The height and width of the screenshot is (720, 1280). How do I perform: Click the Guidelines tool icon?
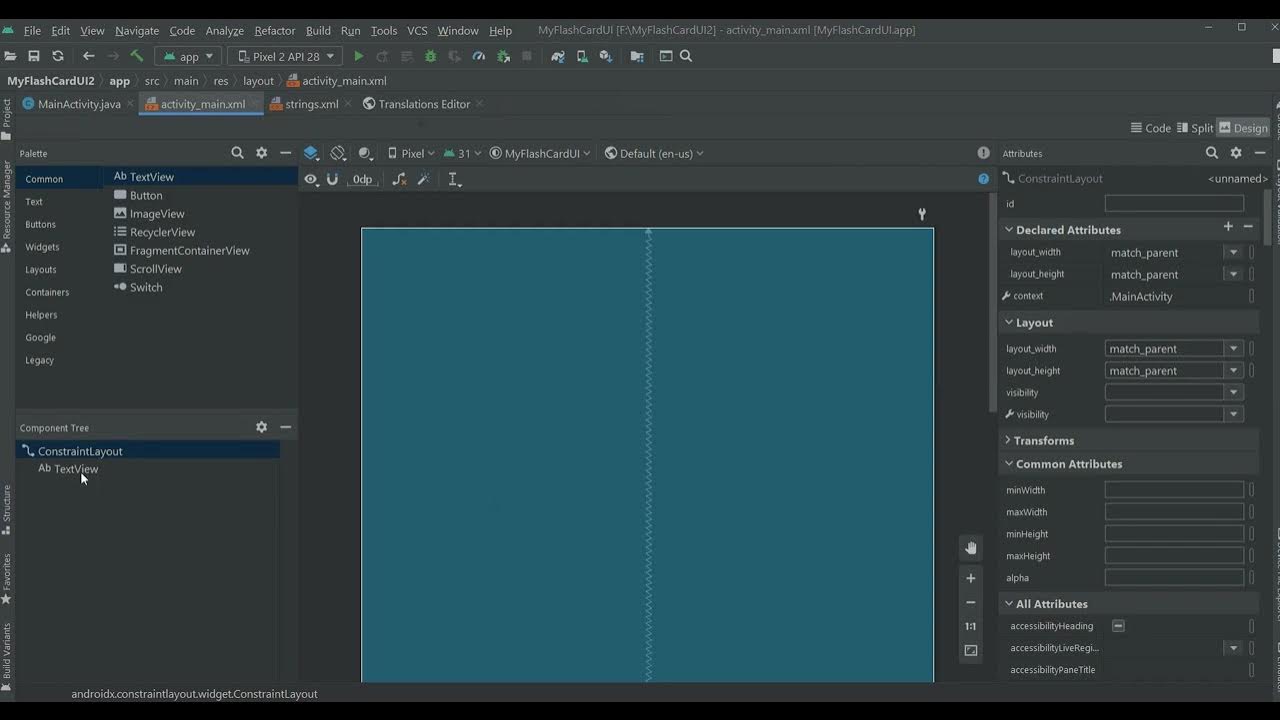pos(454,179)
